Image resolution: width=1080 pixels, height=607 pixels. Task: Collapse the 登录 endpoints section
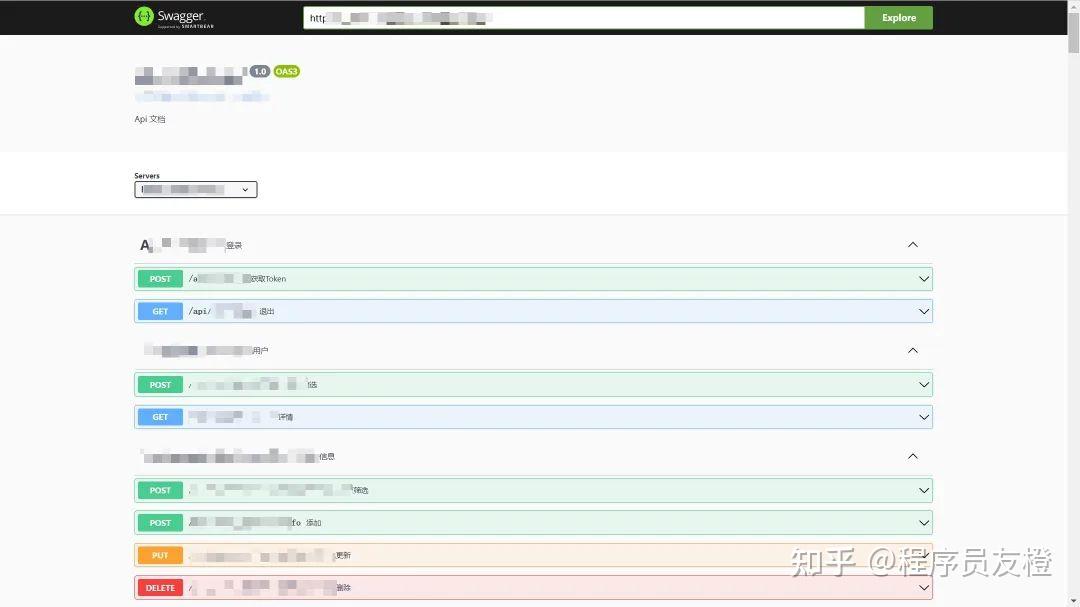coord(912,244)
